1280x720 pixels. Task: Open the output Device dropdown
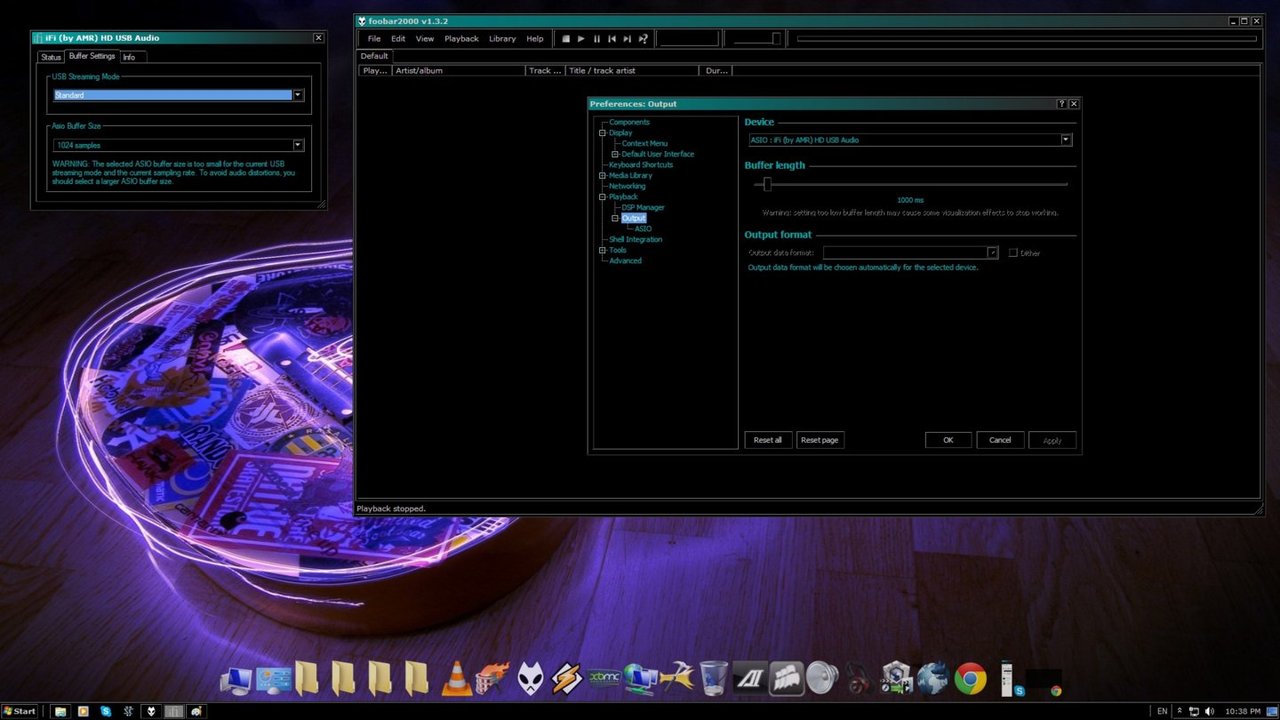[1066, 140]
